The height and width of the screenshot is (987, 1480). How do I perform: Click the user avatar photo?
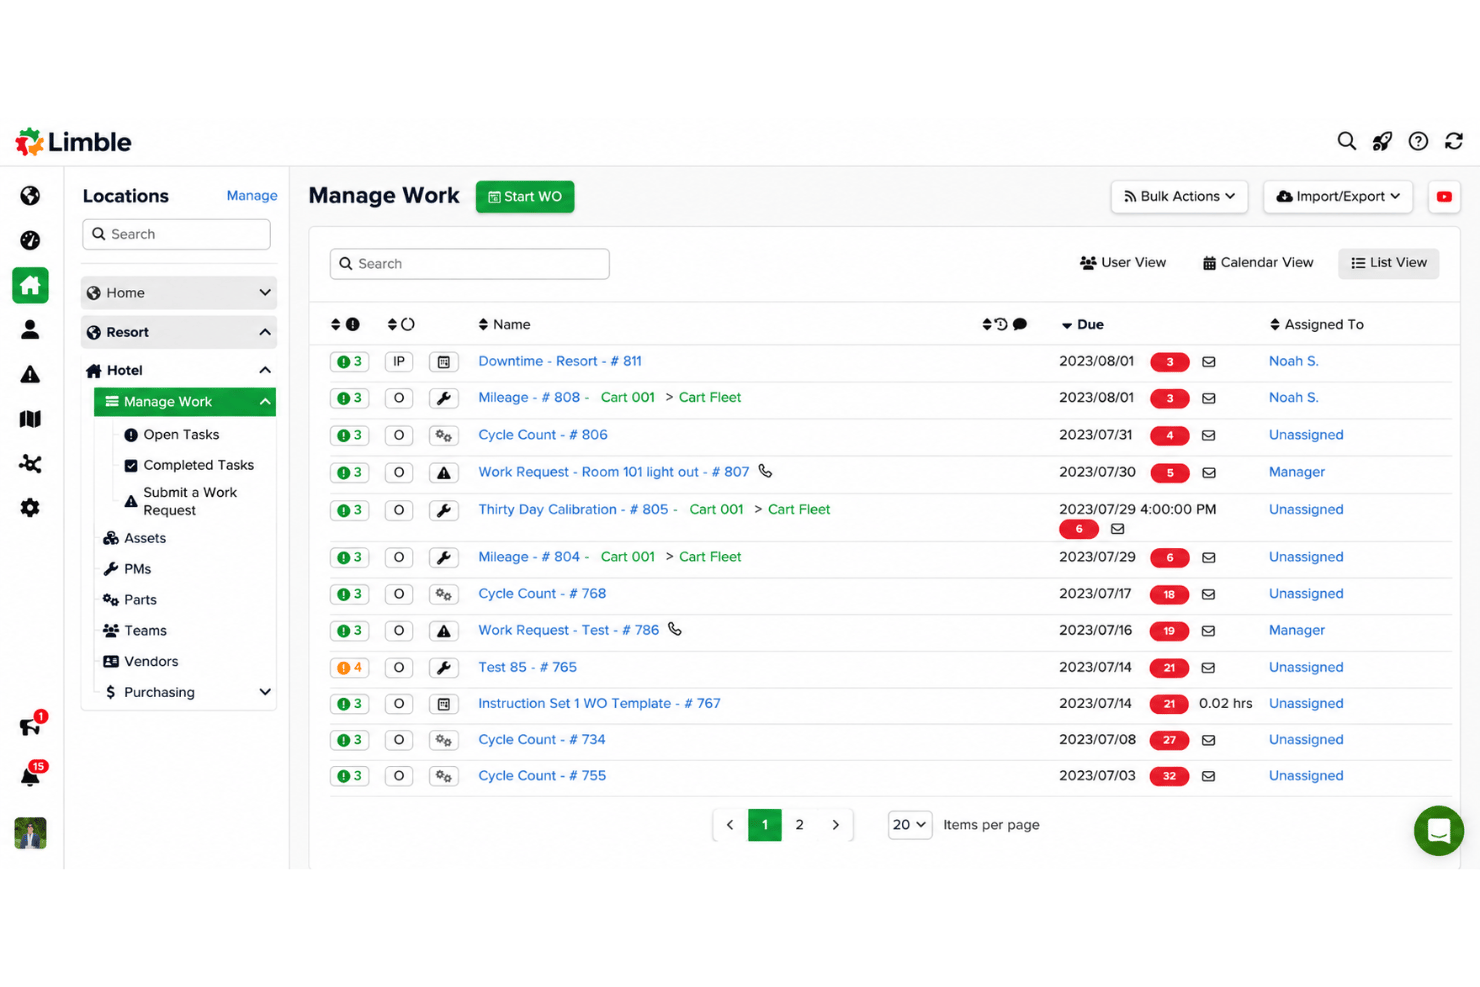click(x=30, y=833)
